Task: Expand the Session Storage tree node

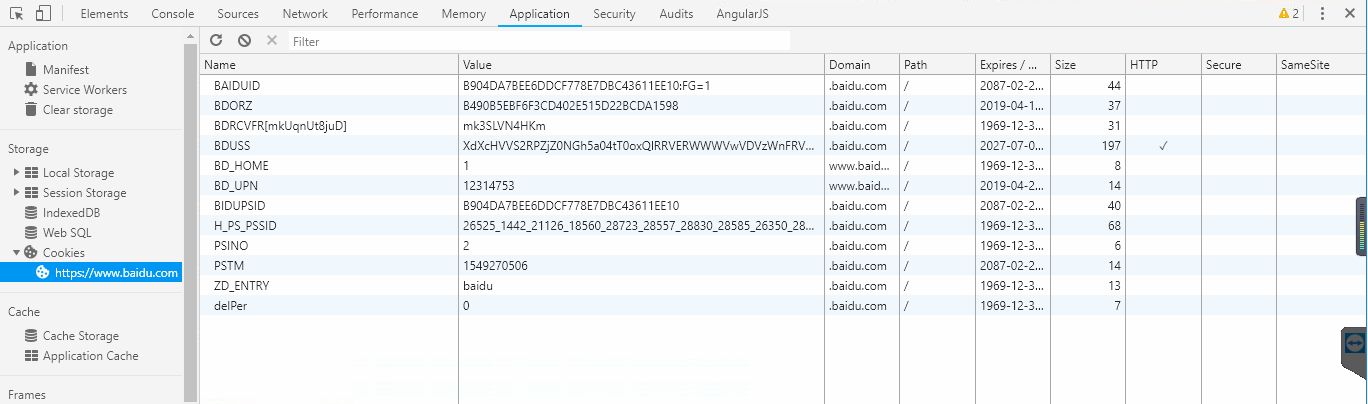Action: click(17, 193)
